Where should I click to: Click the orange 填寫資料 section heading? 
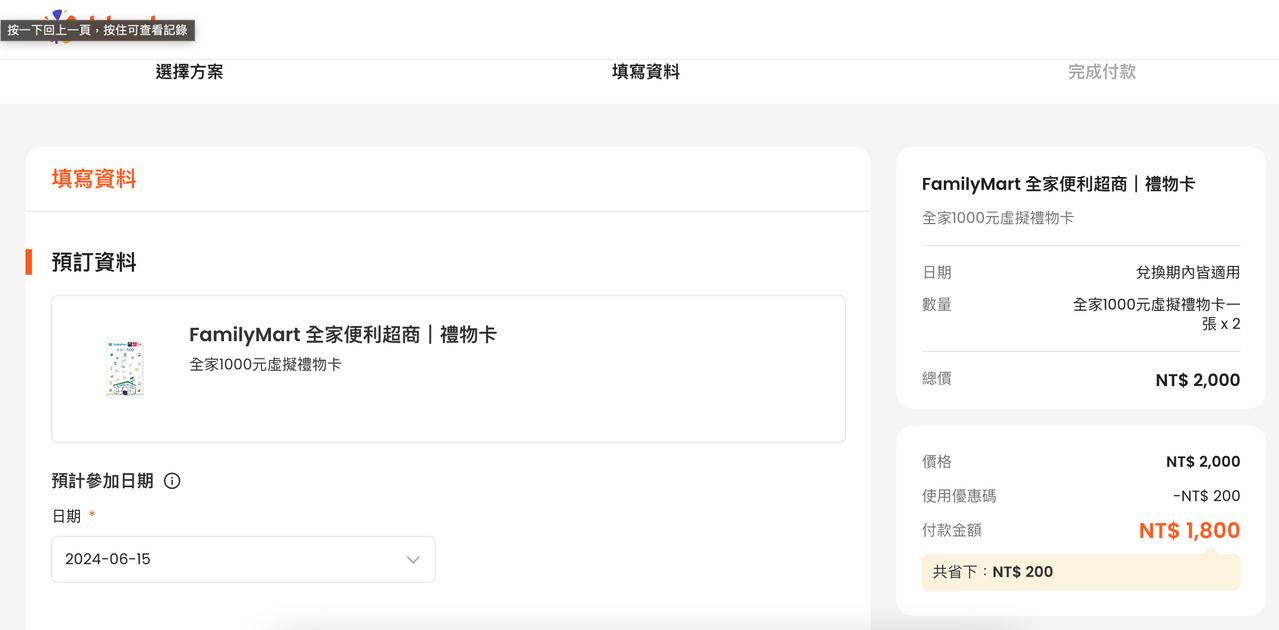[x=94, y=179]
